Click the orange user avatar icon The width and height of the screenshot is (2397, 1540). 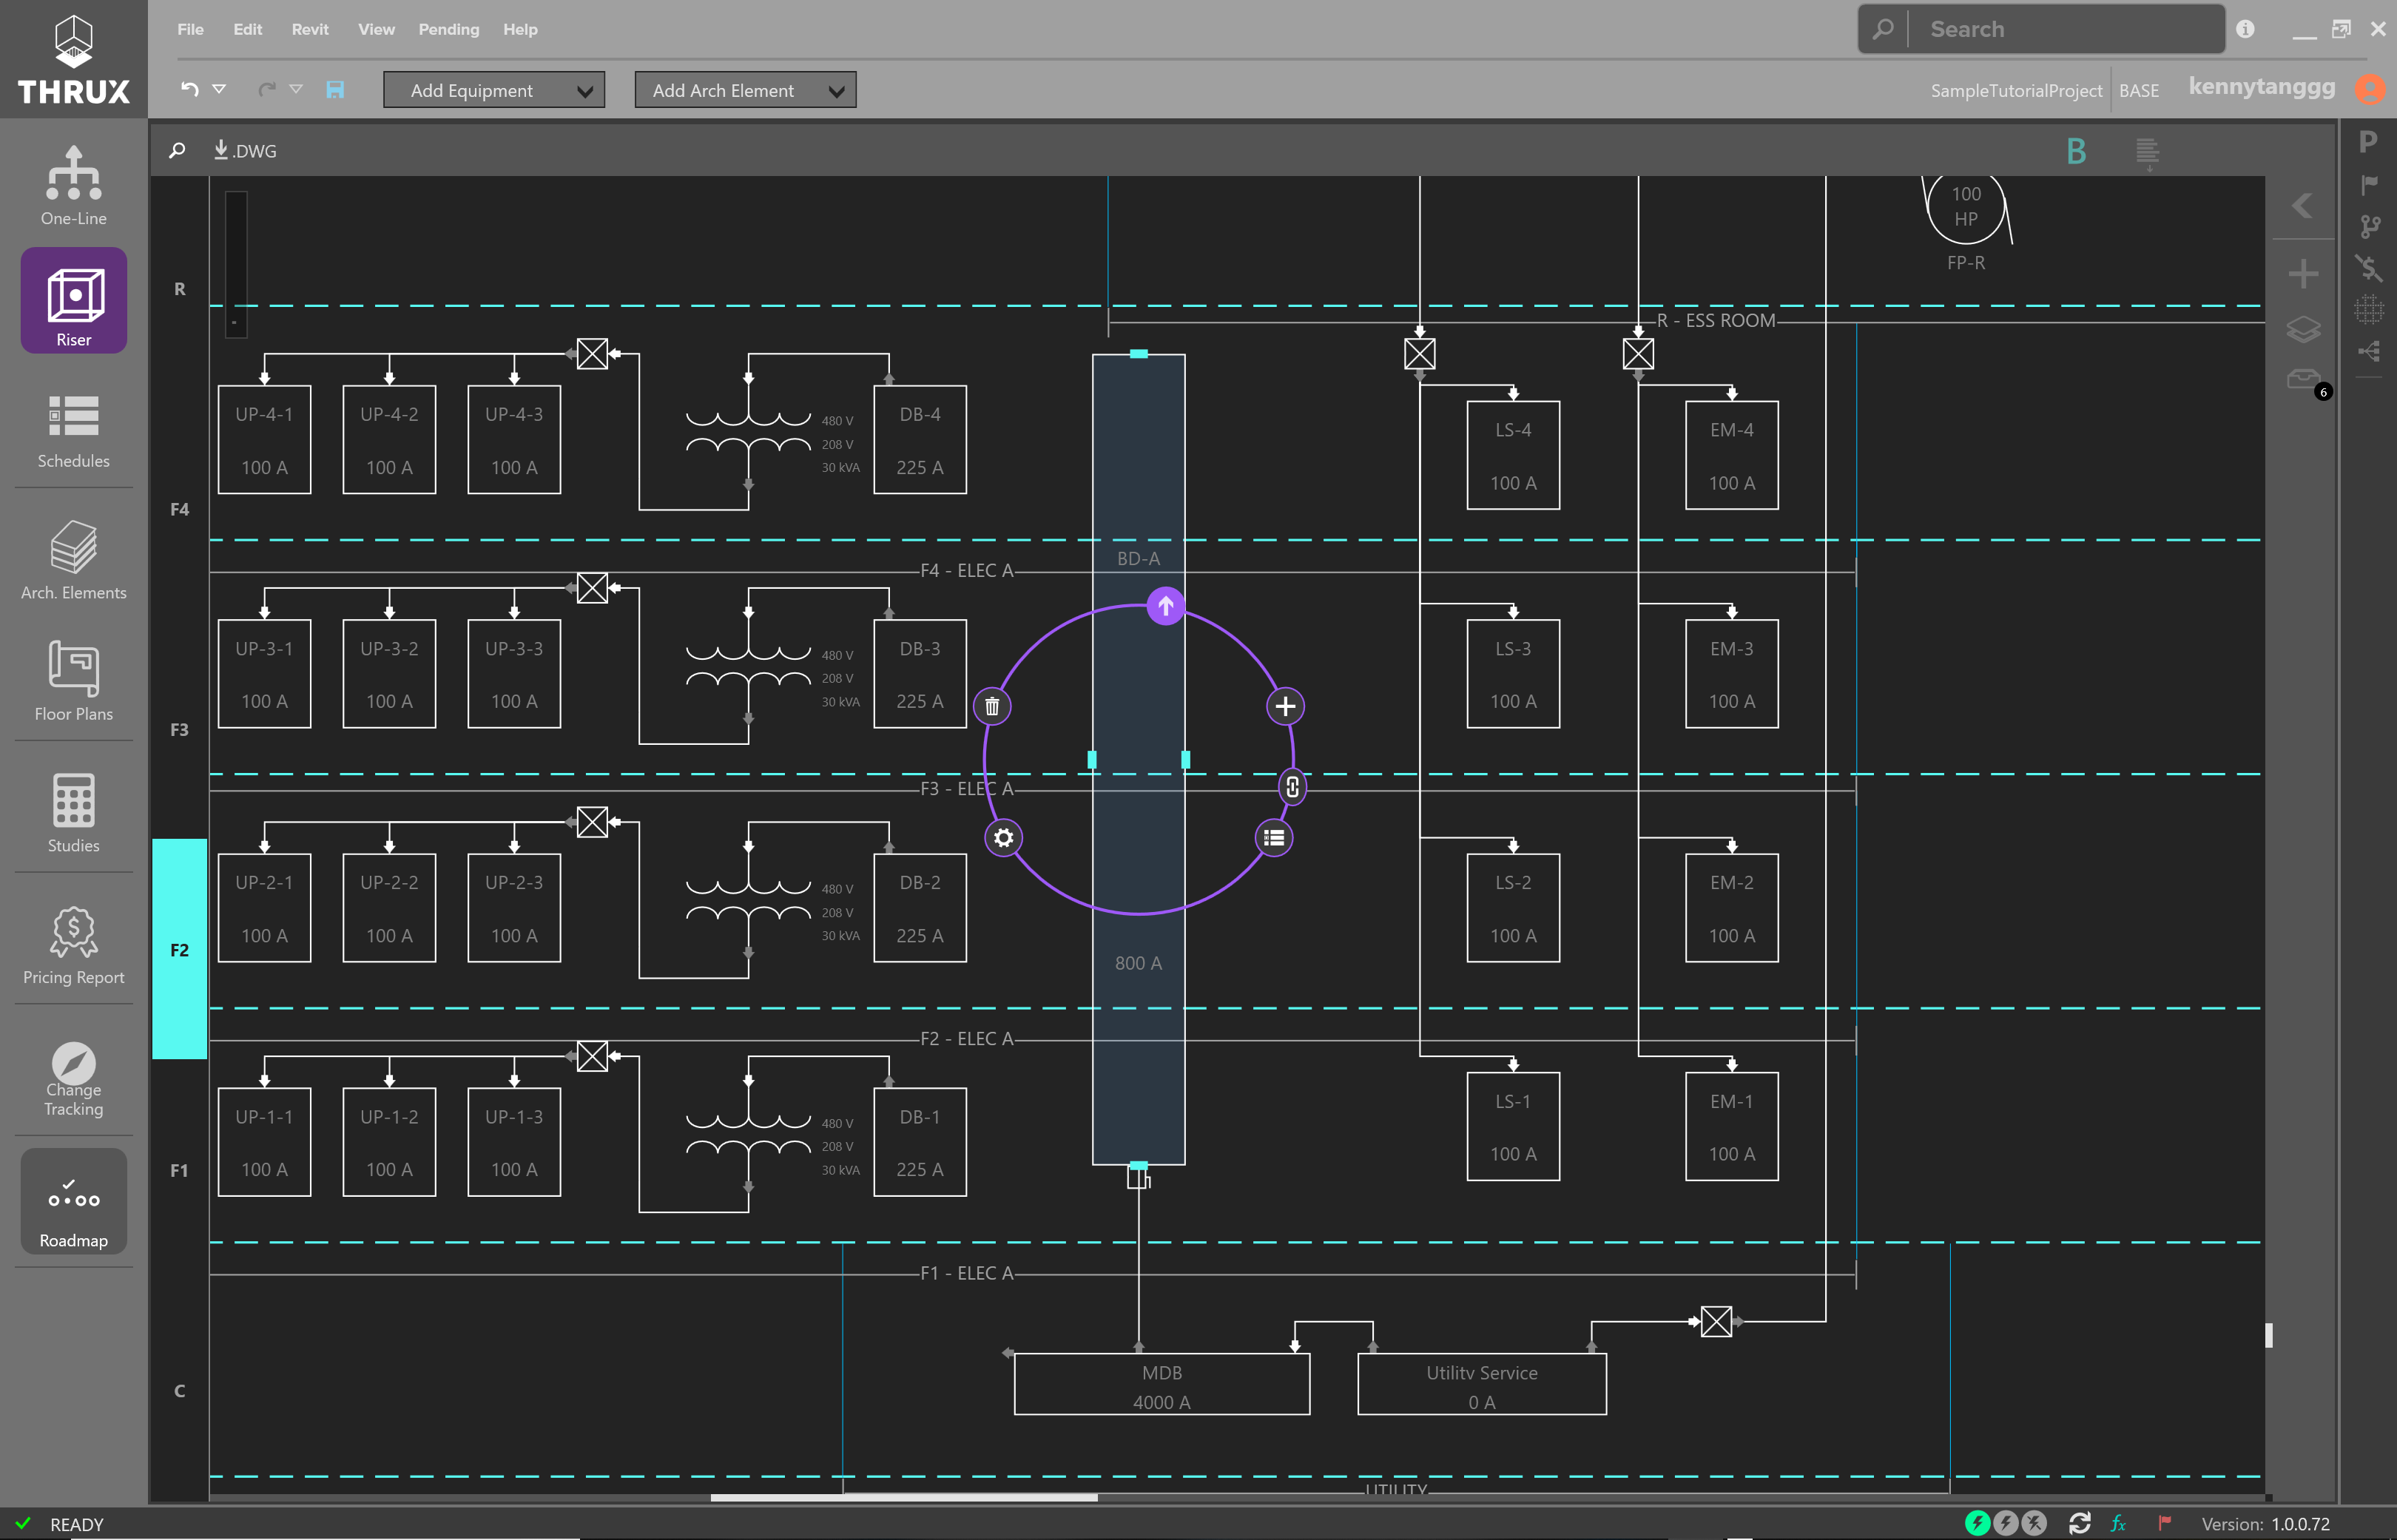click(x=2370, y=89)
